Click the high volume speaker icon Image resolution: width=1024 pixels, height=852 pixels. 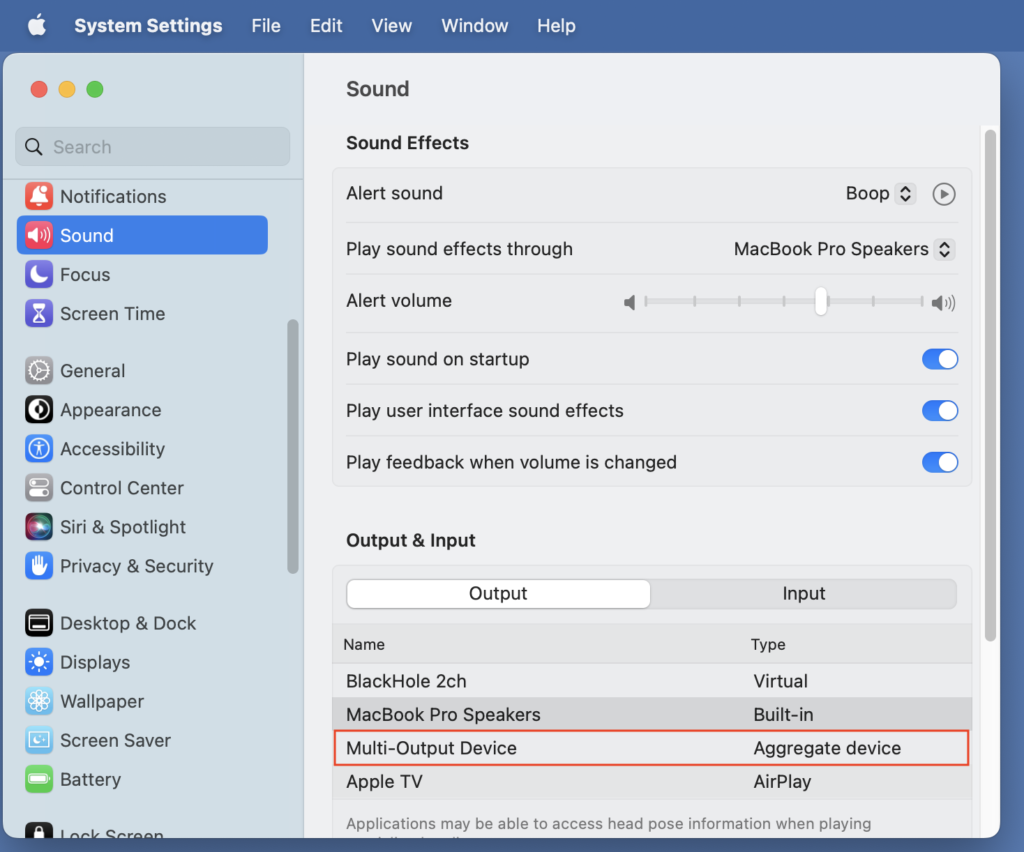coord(943,302)
